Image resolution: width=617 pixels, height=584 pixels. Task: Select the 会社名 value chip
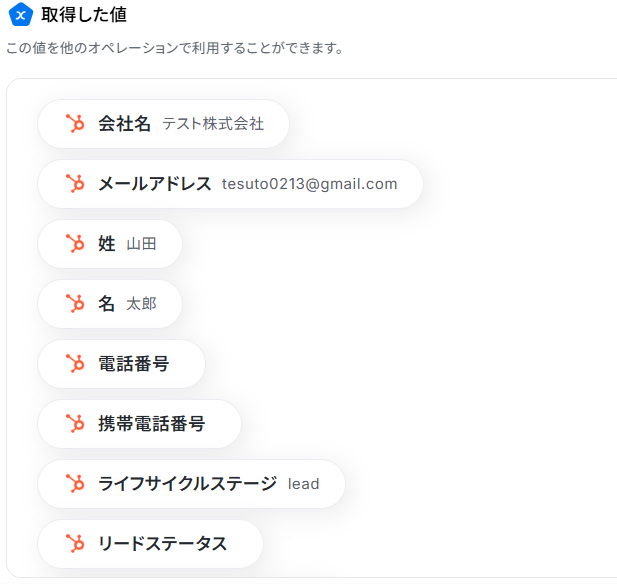coord(163,124)
